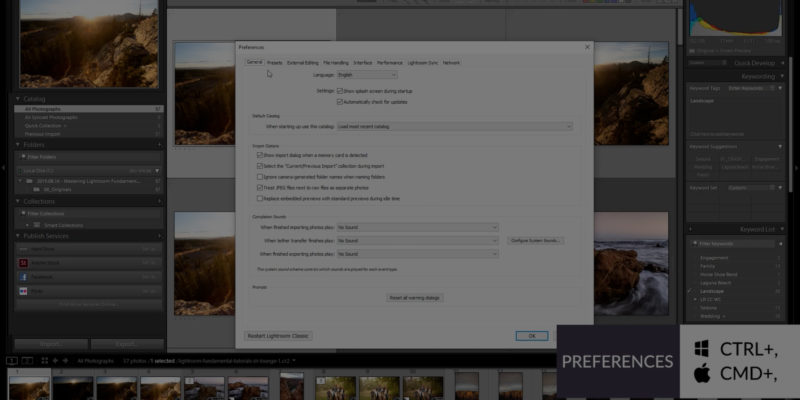Collapse the Catalog panel
The height and width of the screenshot is (400, 800).
(18, 99)
